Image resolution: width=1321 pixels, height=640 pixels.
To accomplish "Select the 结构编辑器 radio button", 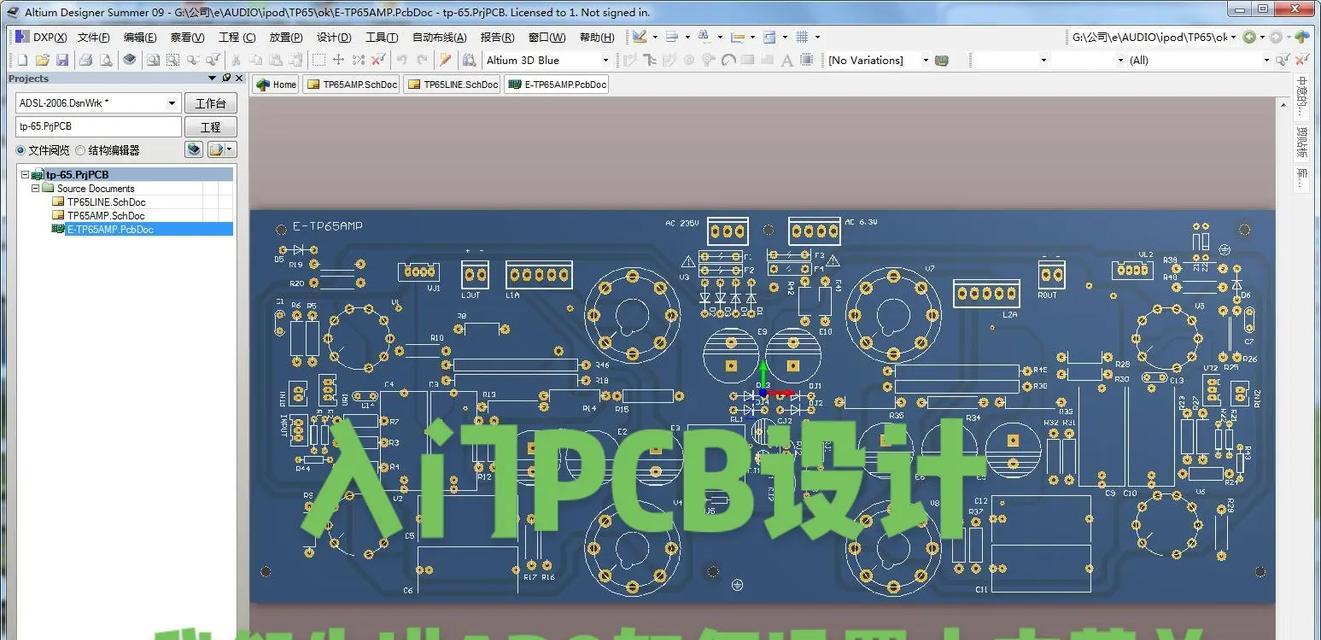I will pyautogui.click(x=80, y=150).
